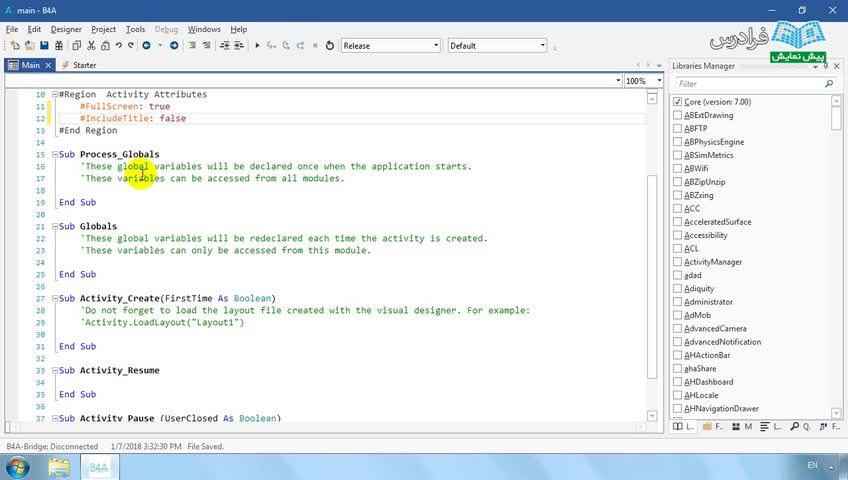The image size is (848, 480).
Task: Open the File menu
Action: (x=12, y=29)
